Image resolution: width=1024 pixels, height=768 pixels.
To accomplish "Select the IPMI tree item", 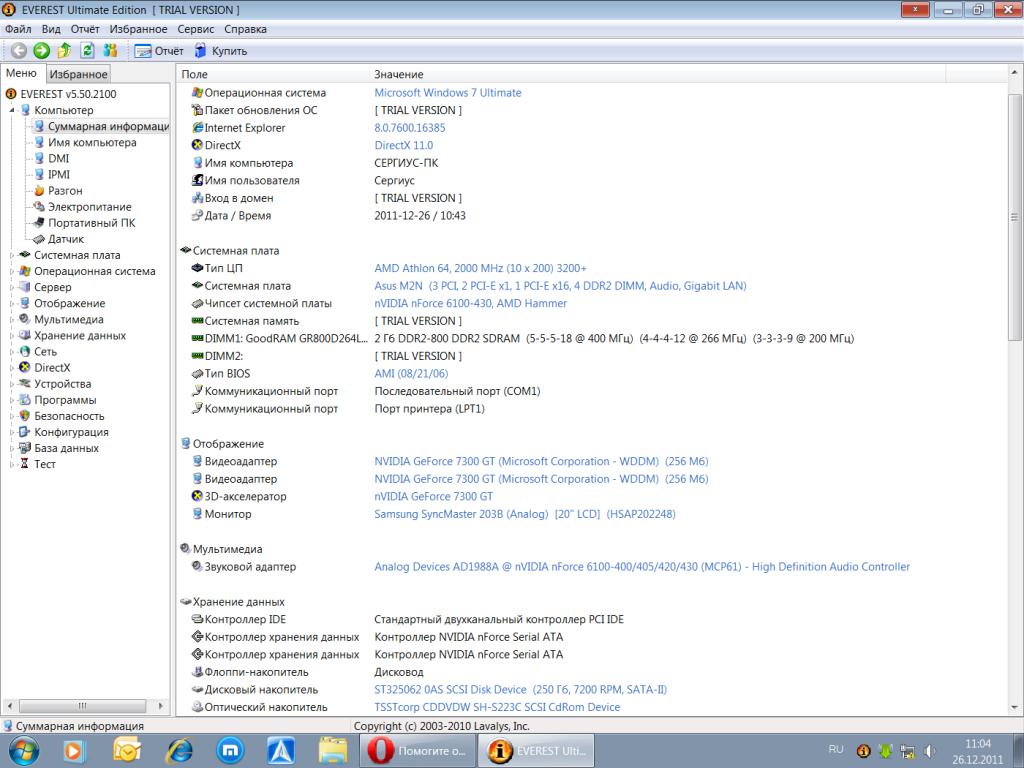I will [59, 174].
